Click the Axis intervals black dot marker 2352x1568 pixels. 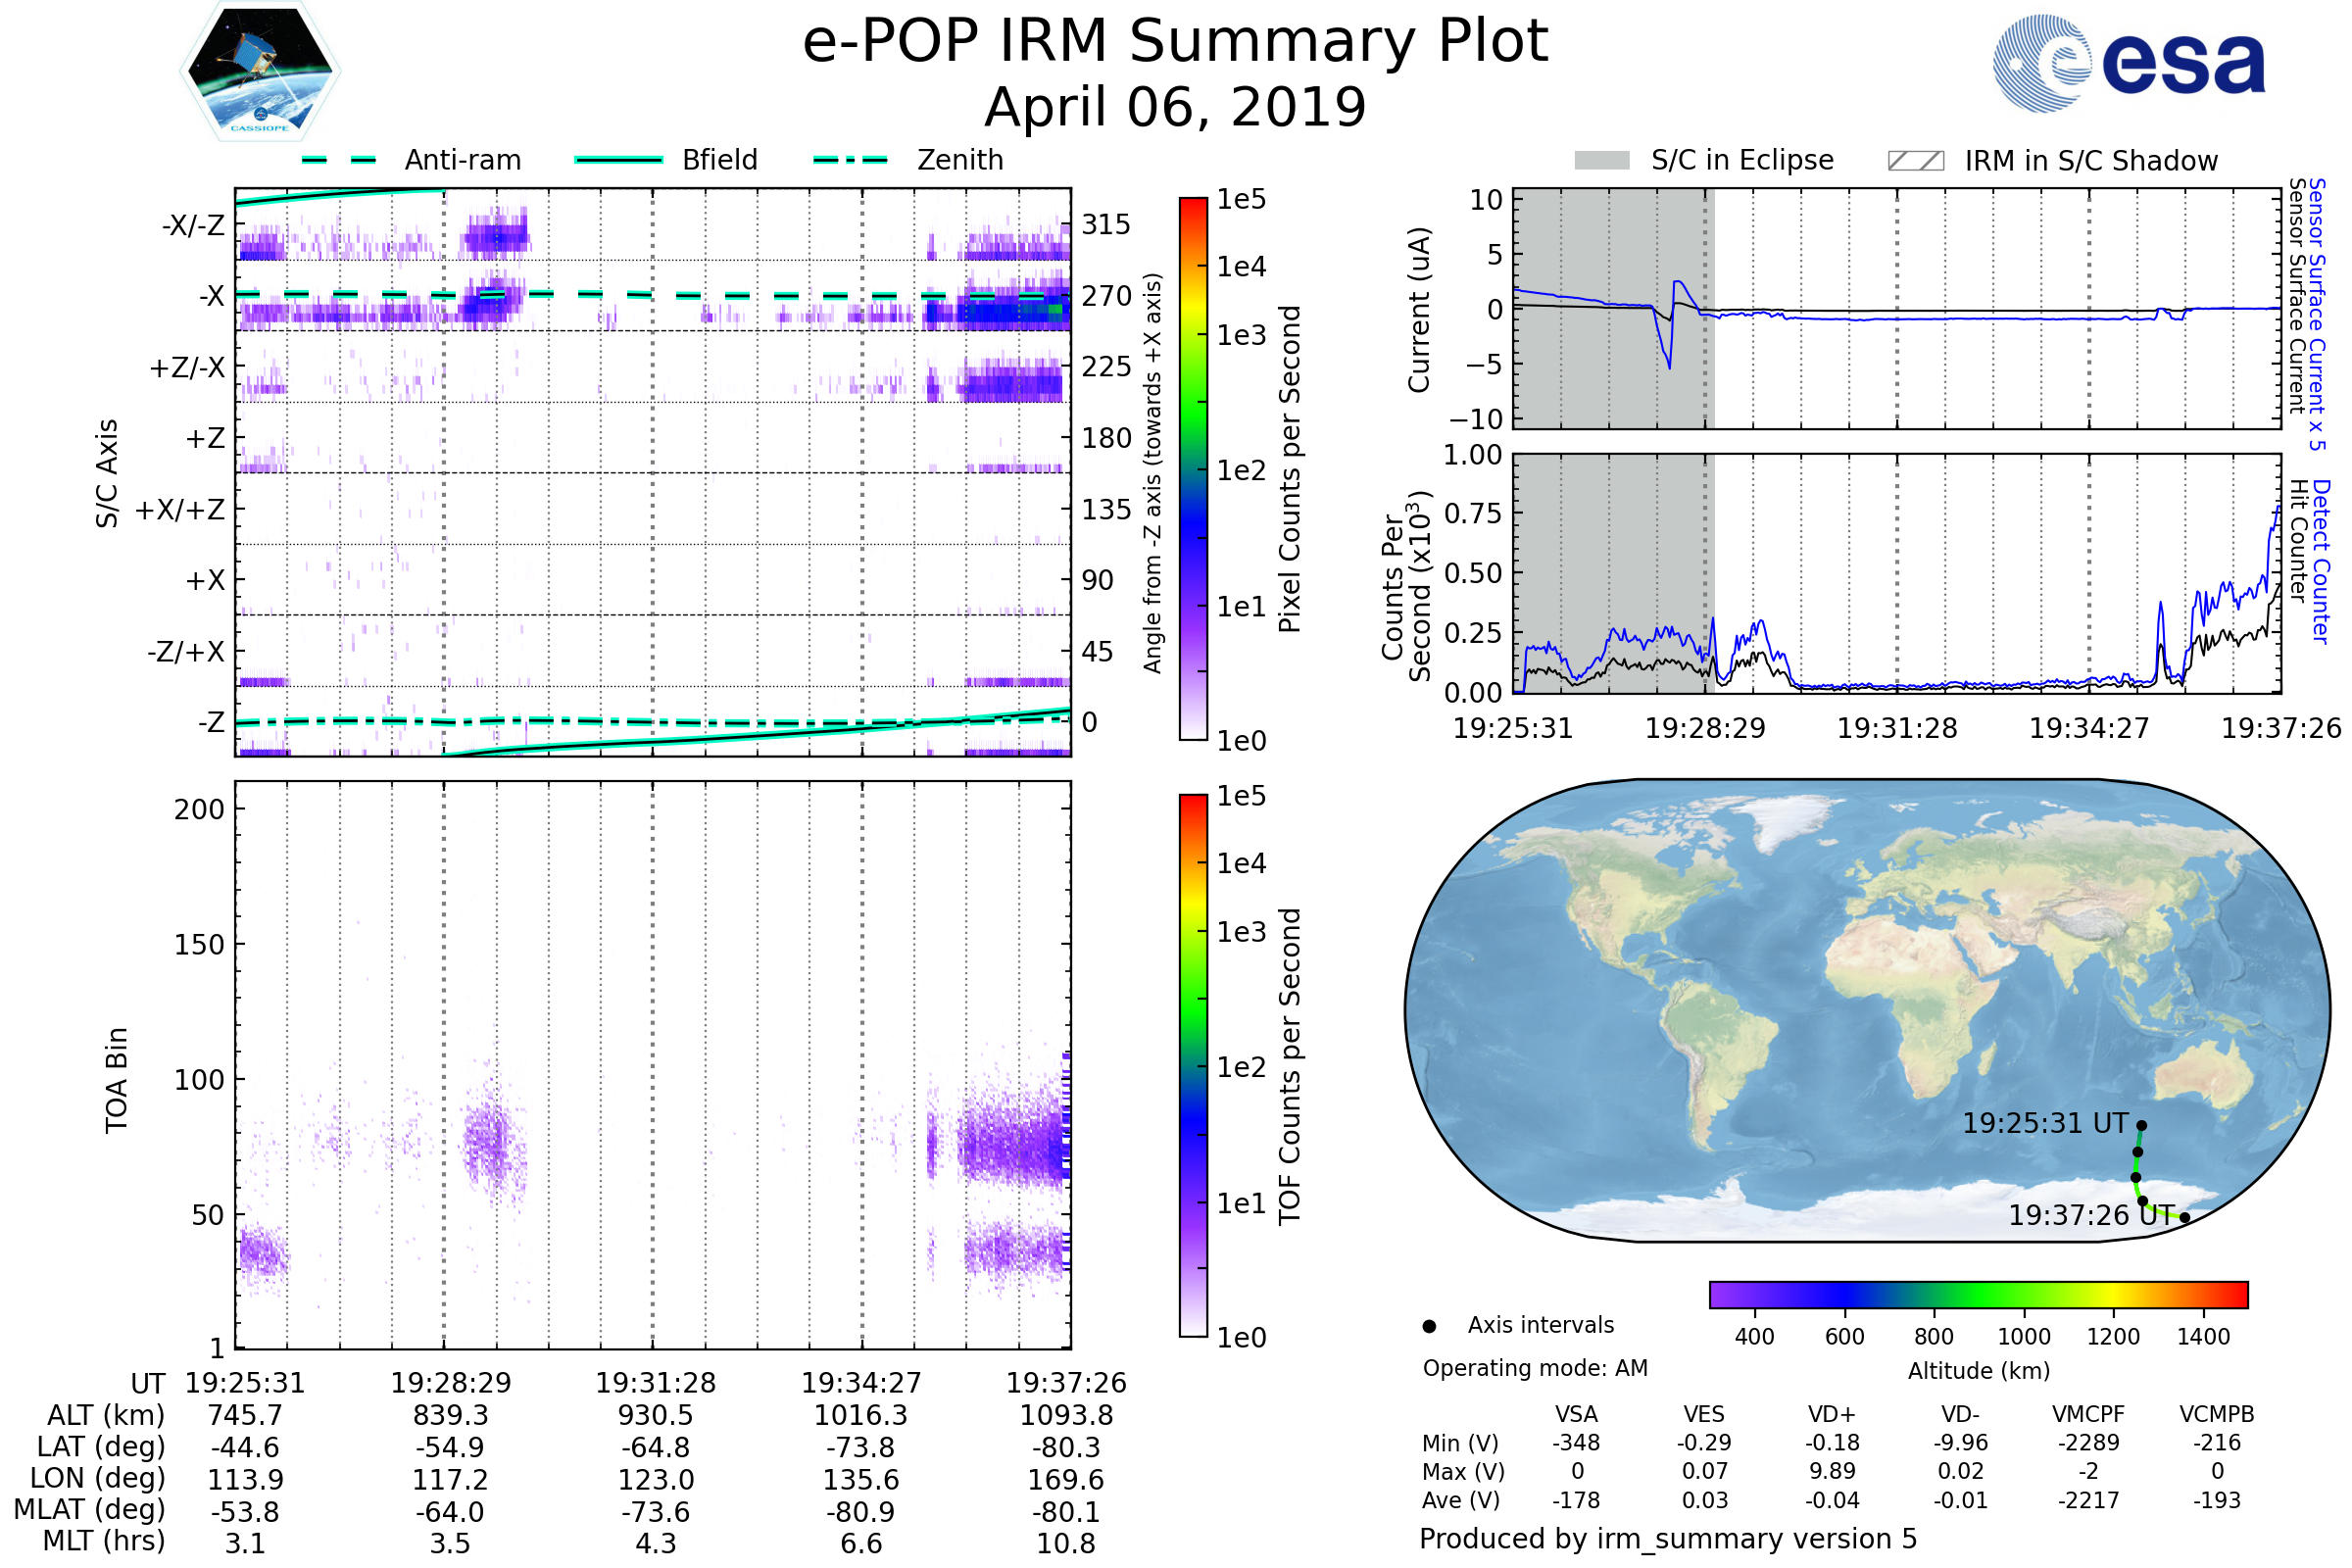[x=1429, y=1326]
